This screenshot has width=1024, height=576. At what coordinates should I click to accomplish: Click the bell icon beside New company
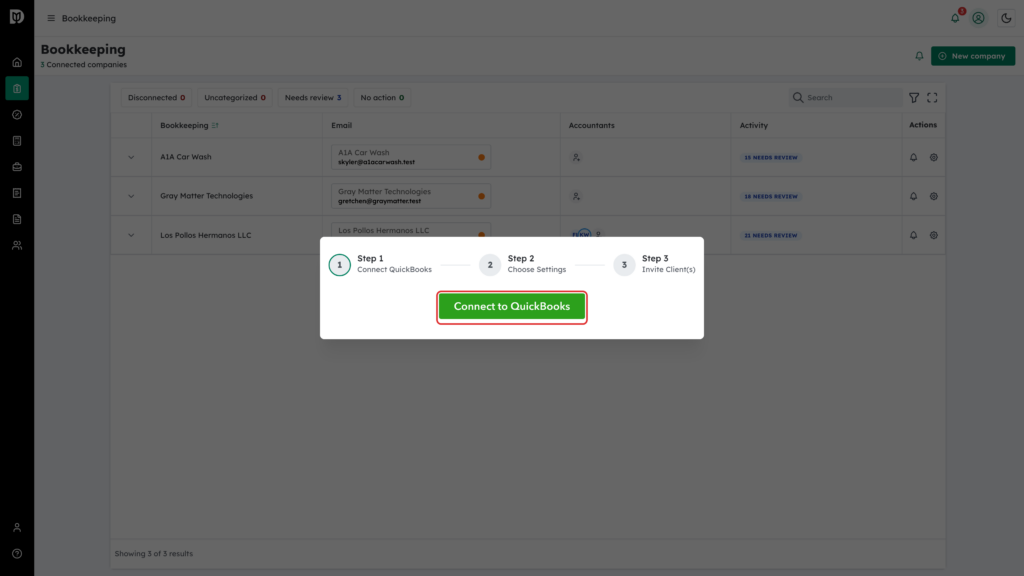click(x=919, y=56)
